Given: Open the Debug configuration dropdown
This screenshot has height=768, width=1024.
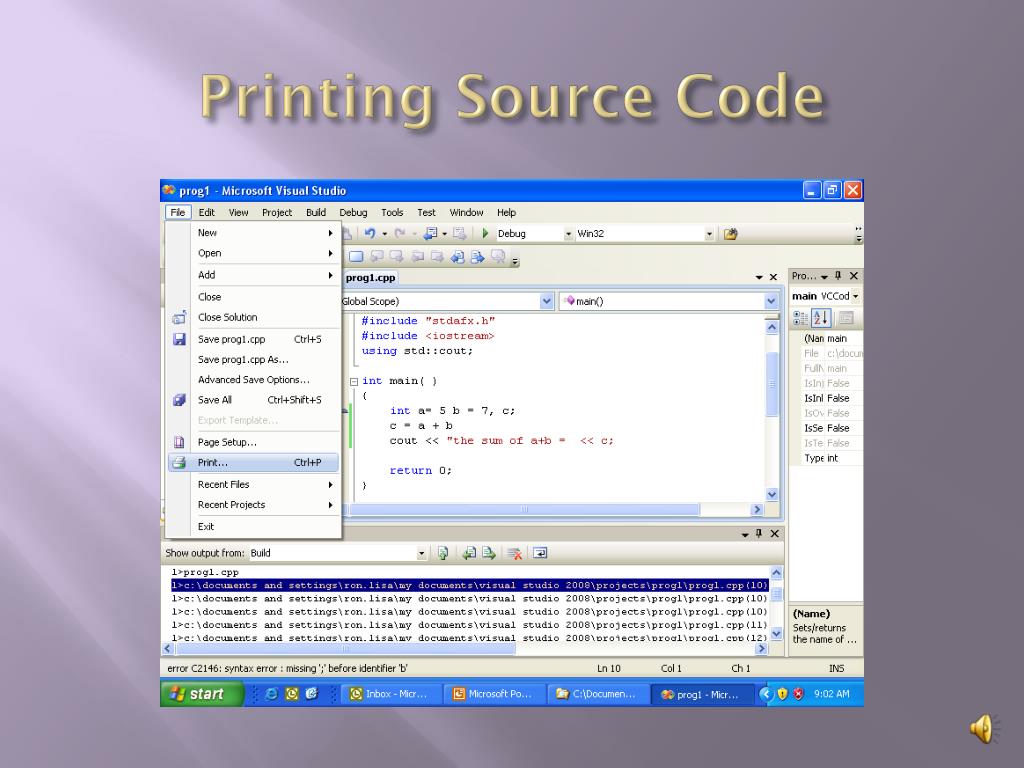Looking at the screenshot, I should [568, 234].
